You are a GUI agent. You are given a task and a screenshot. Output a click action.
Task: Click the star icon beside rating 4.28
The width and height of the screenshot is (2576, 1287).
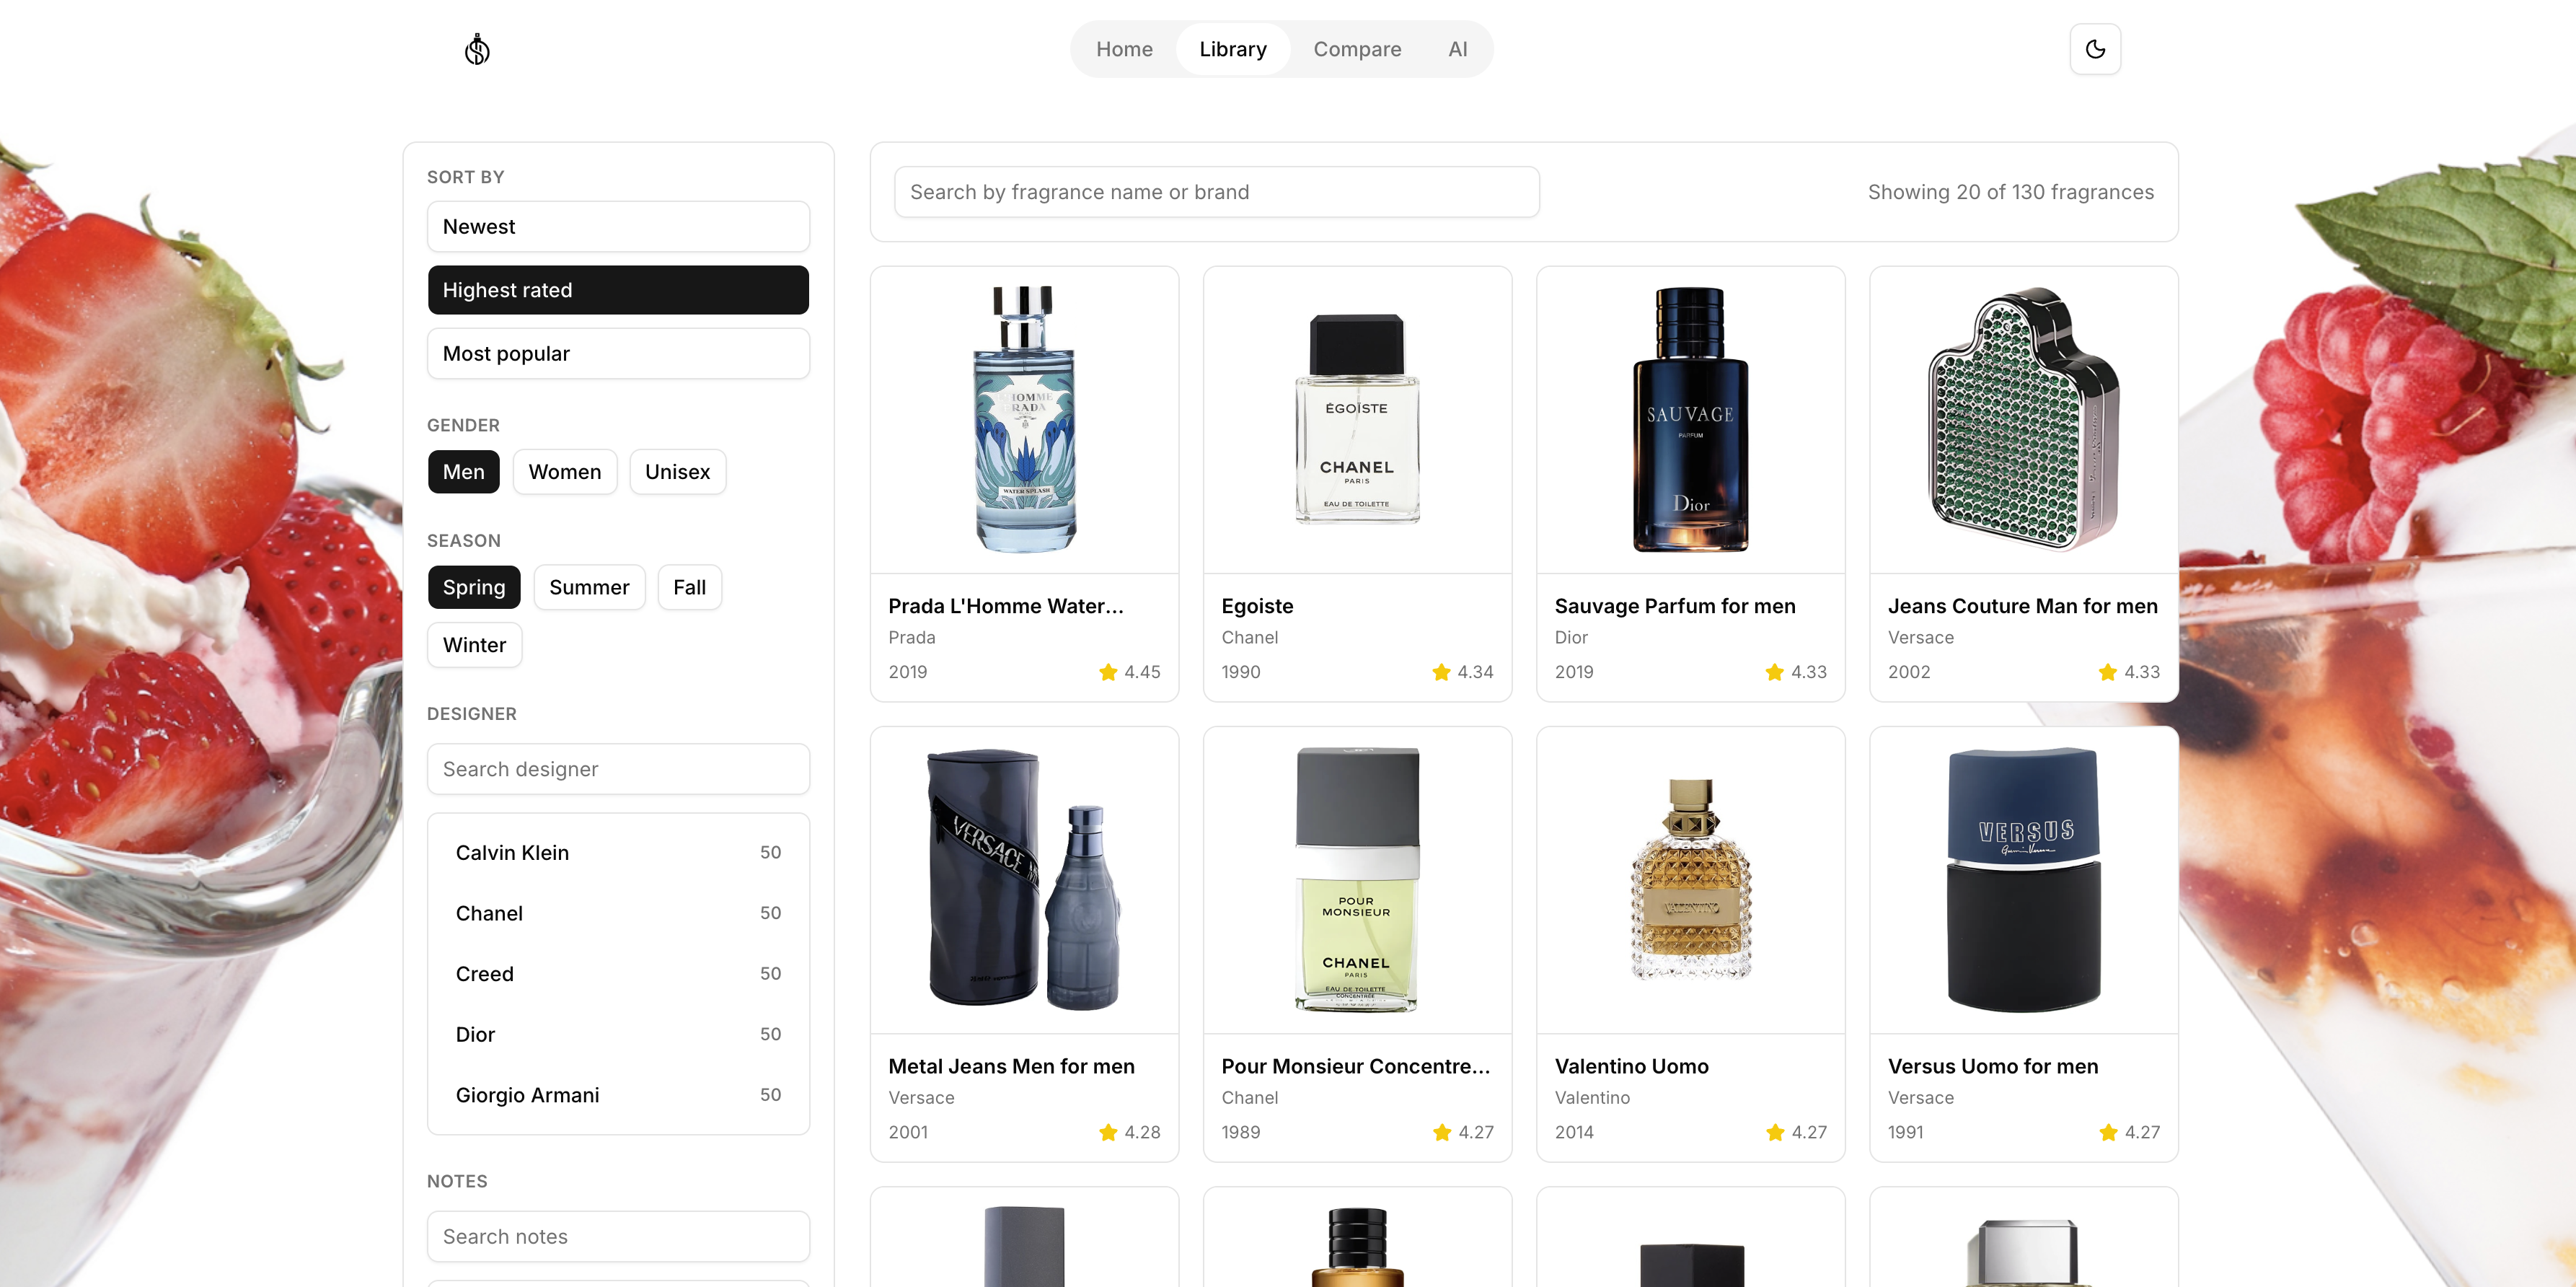pyautogui.click(x=1108, y=1132)
